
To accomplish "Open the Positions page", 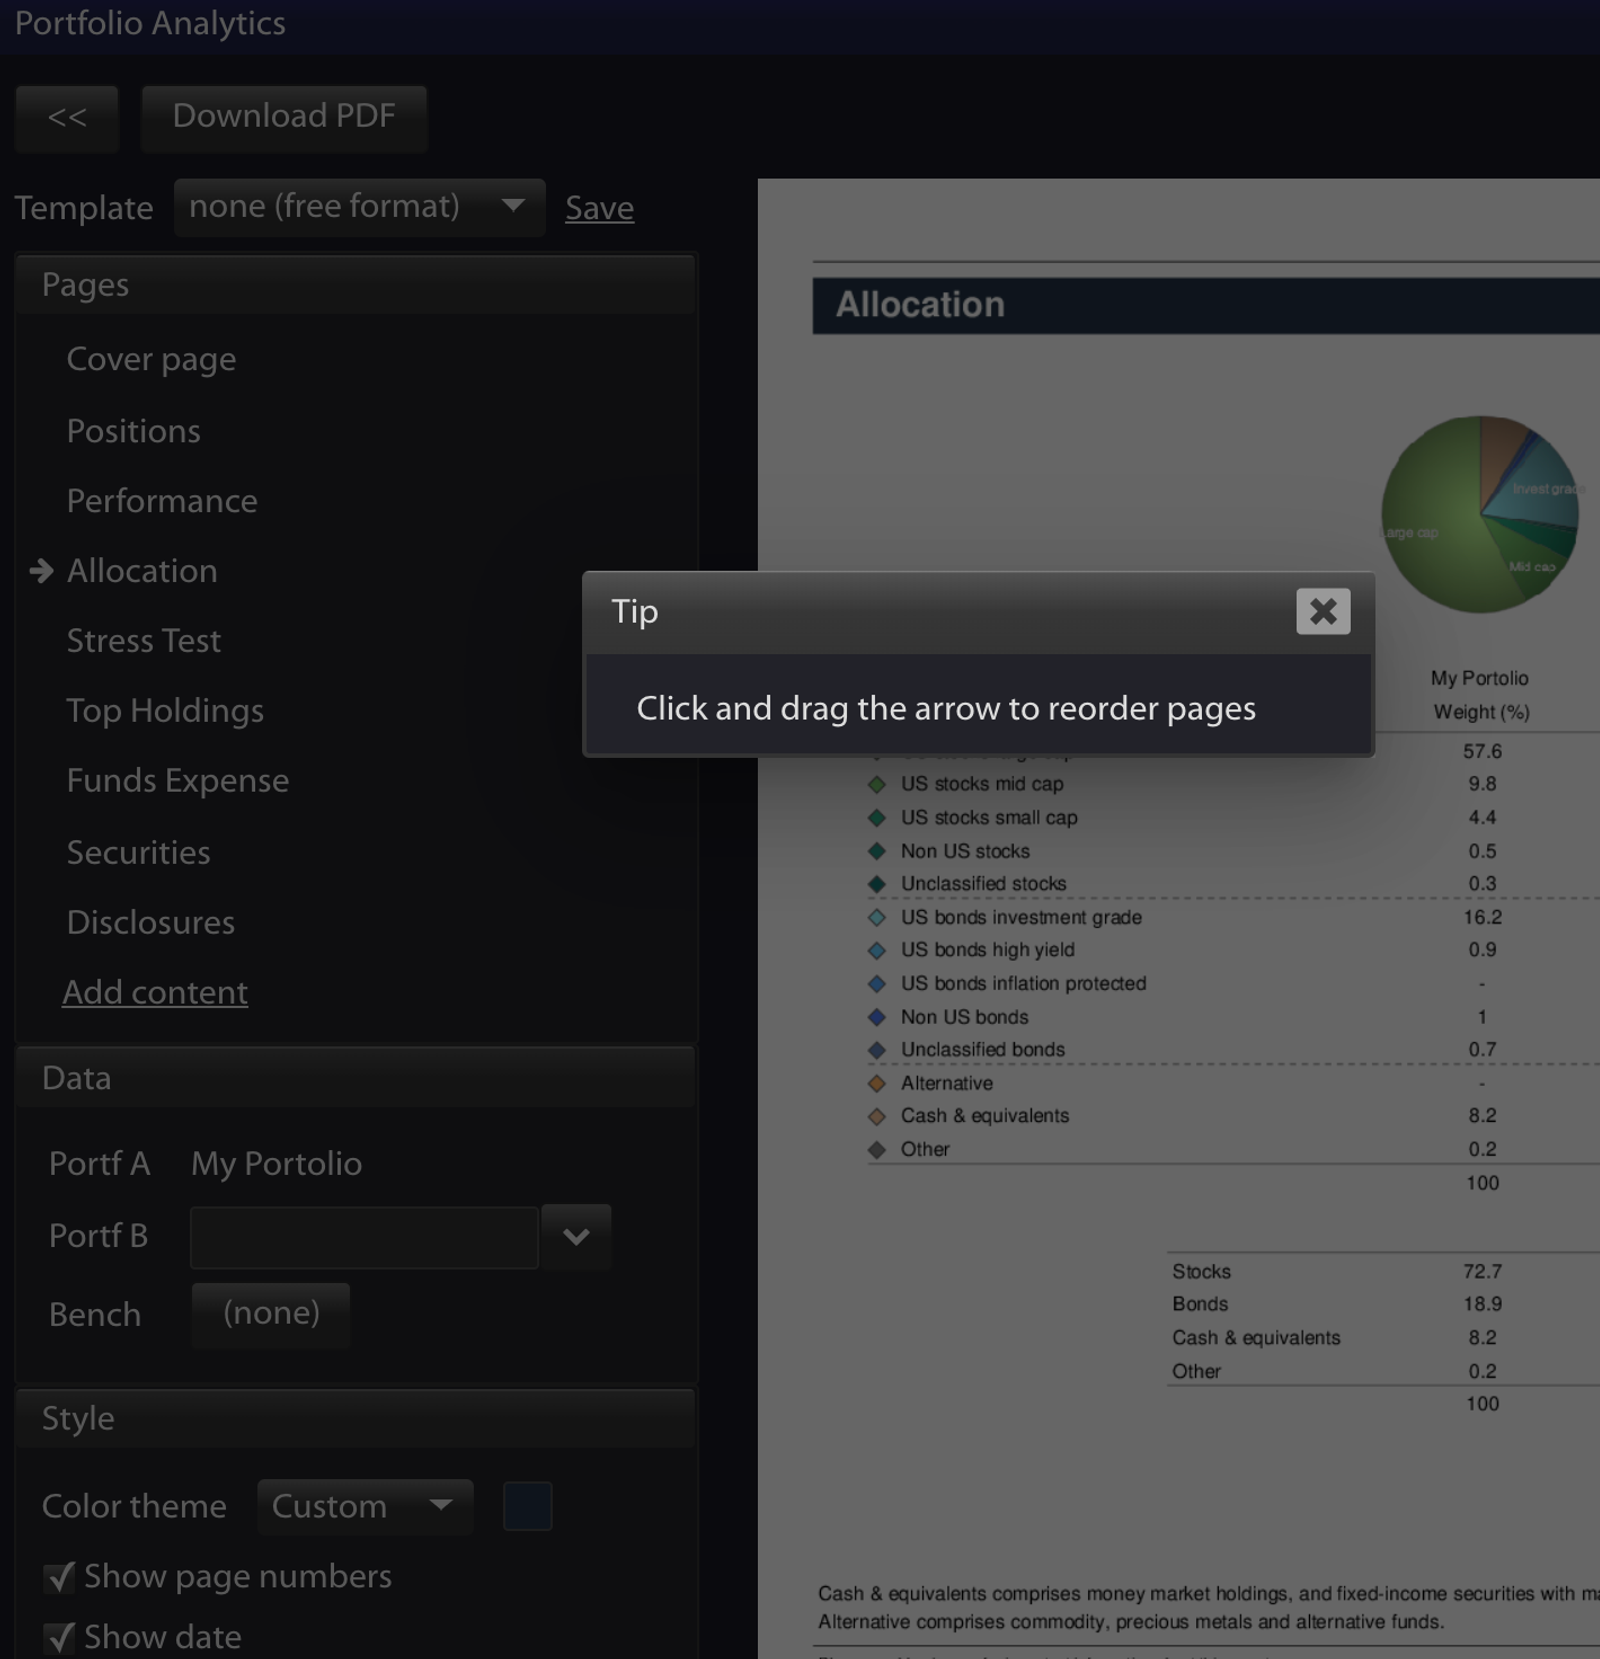I will [133, 431].
